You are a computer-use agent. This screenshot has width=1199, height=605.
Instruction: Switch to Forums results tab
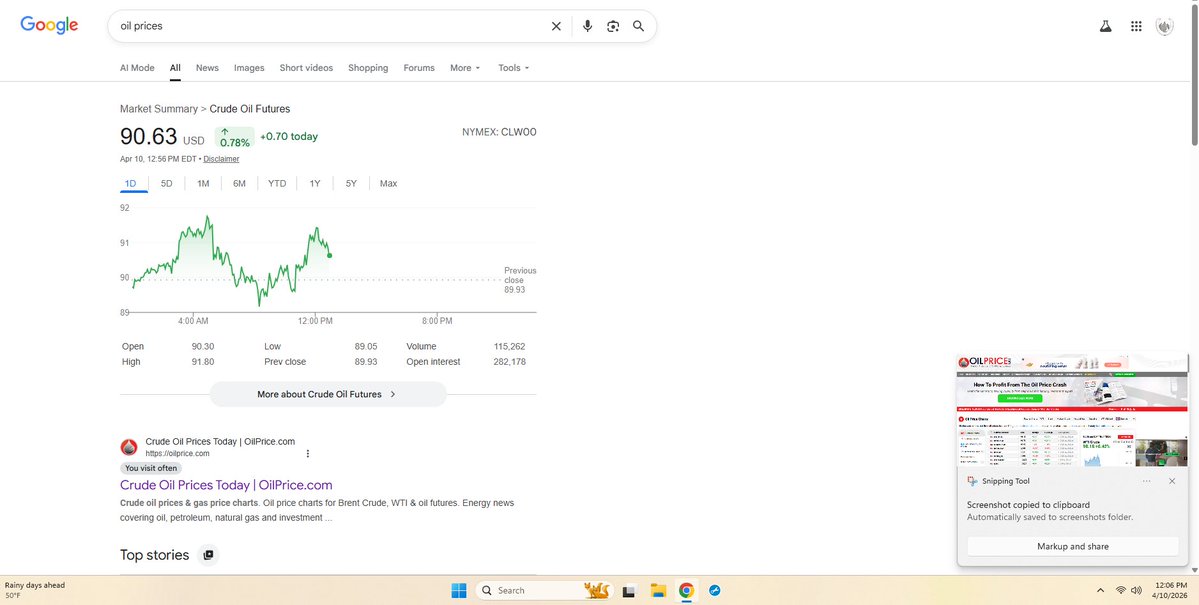[x=419, y=68]
